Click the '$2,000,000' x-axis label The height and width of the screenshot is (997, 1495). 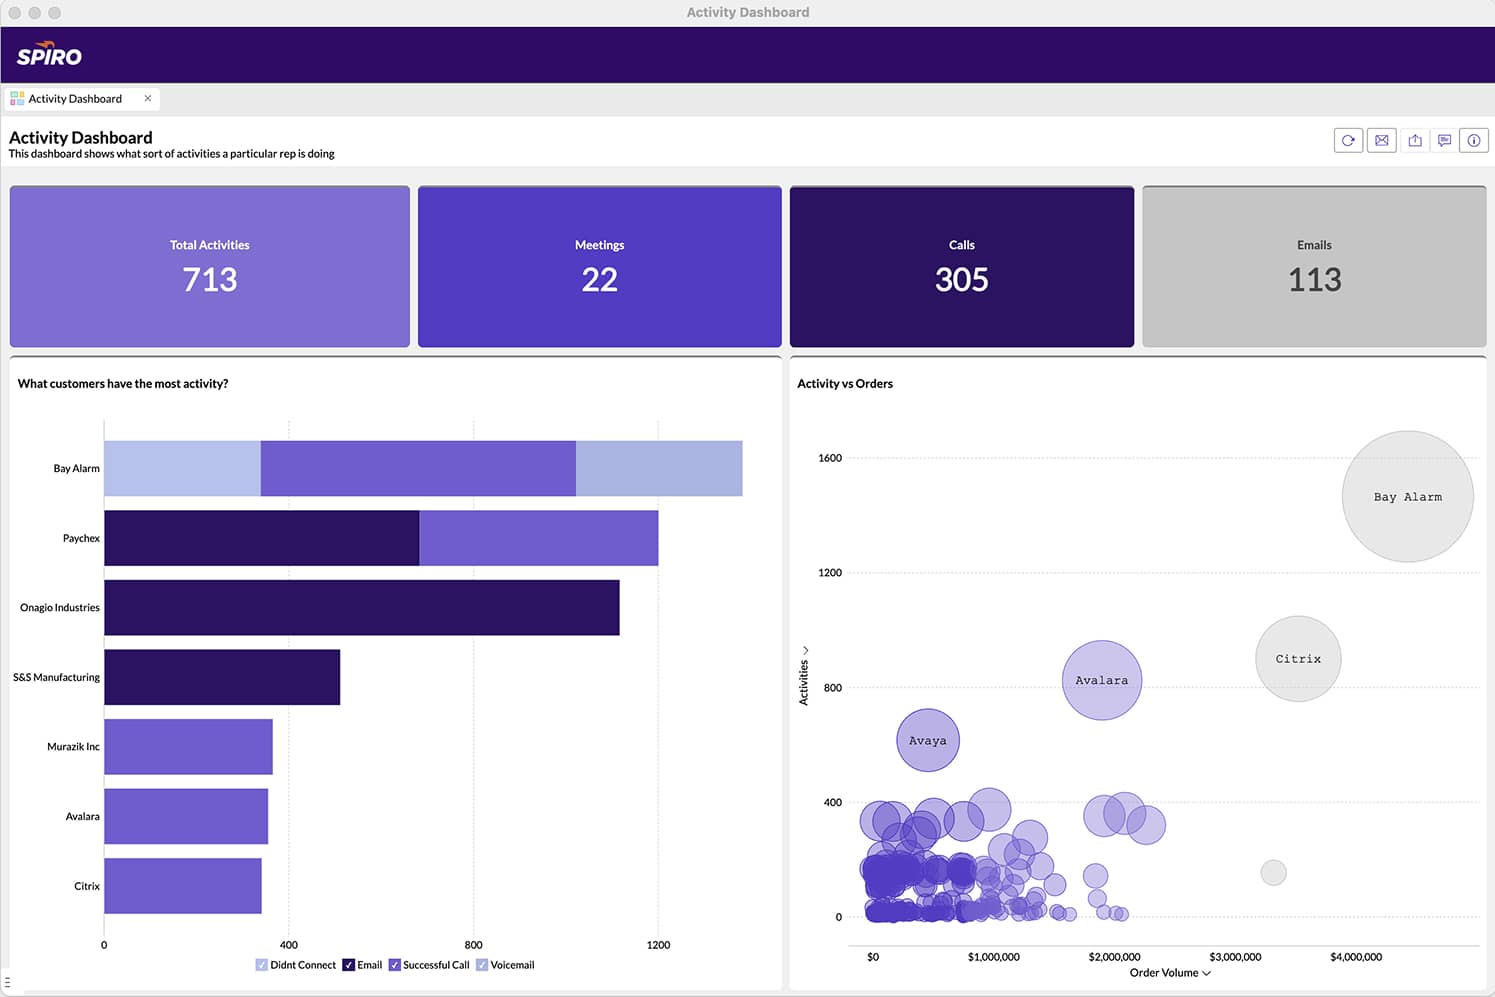coord(1114,957)
